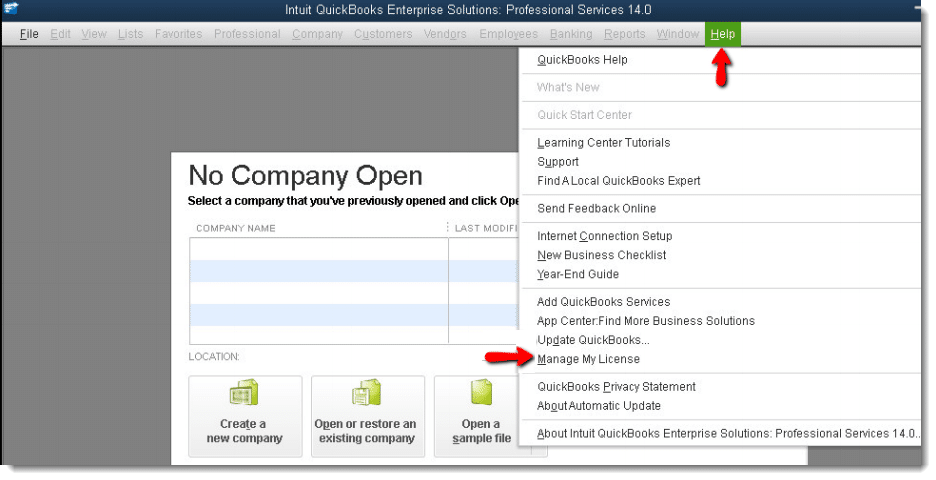Open the View menu

tap(94, 34)
